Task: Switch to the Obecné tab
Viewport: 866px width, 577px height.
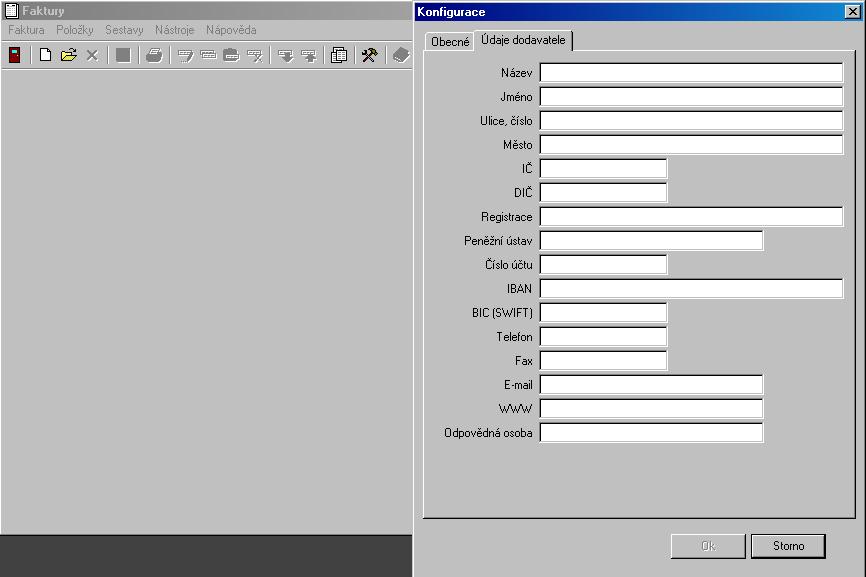Action: coord(450,41)
